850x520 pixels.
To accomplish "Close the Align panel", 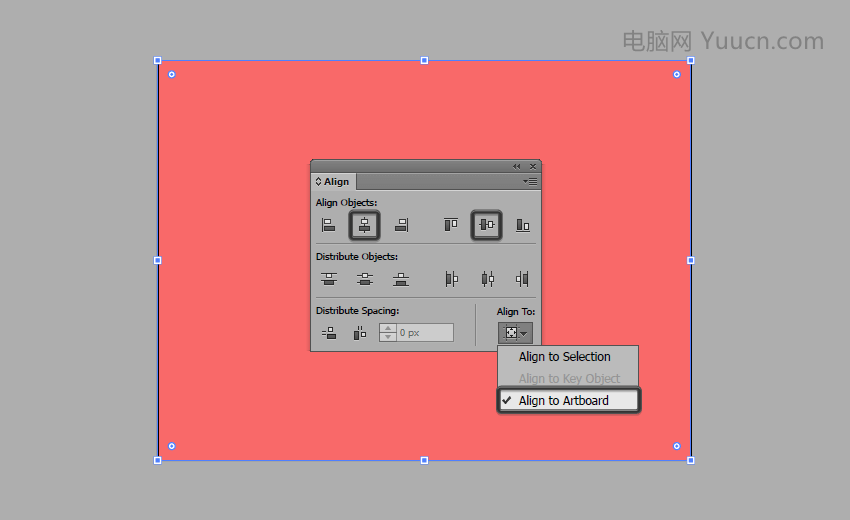I will click(x=533, y=166).
